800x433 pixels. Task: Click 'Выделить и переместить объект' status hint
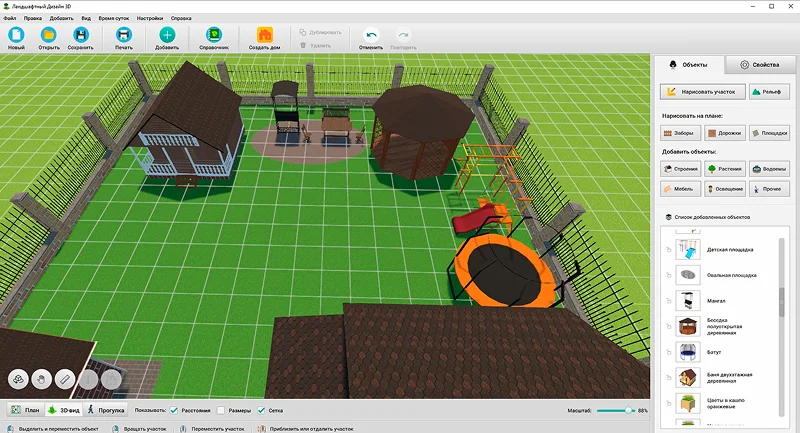(58, 429)
